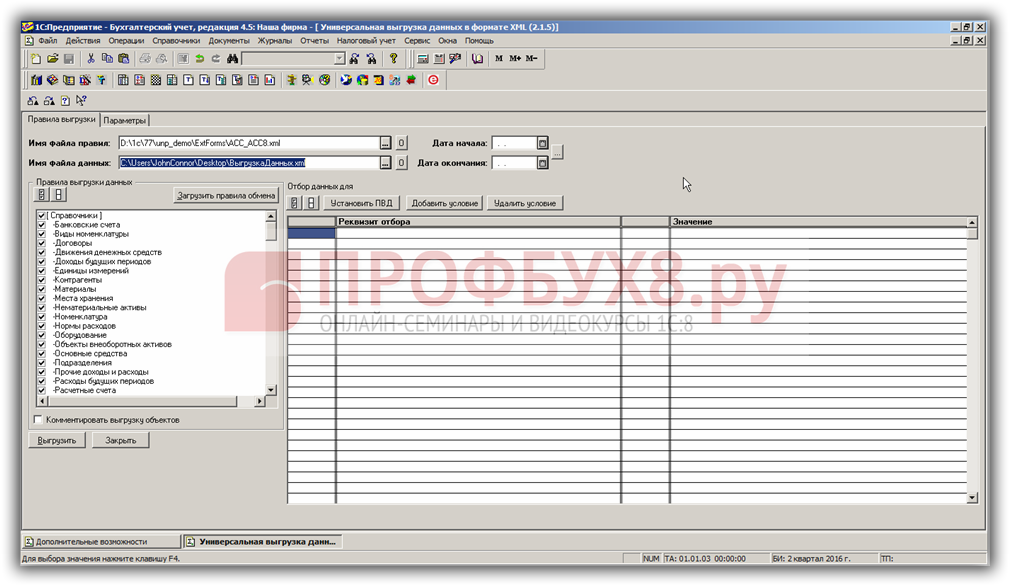Click unmark-all icon in export rules group

(58, 194)
